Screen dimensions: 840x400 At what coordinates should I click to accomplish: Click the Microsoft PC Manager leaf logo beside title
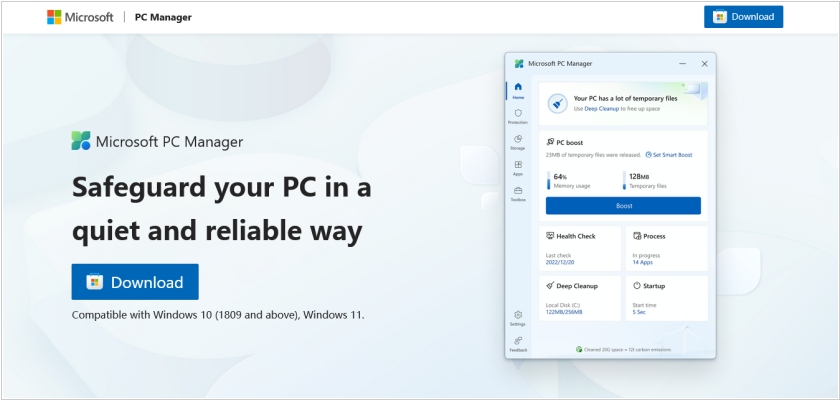81,141
